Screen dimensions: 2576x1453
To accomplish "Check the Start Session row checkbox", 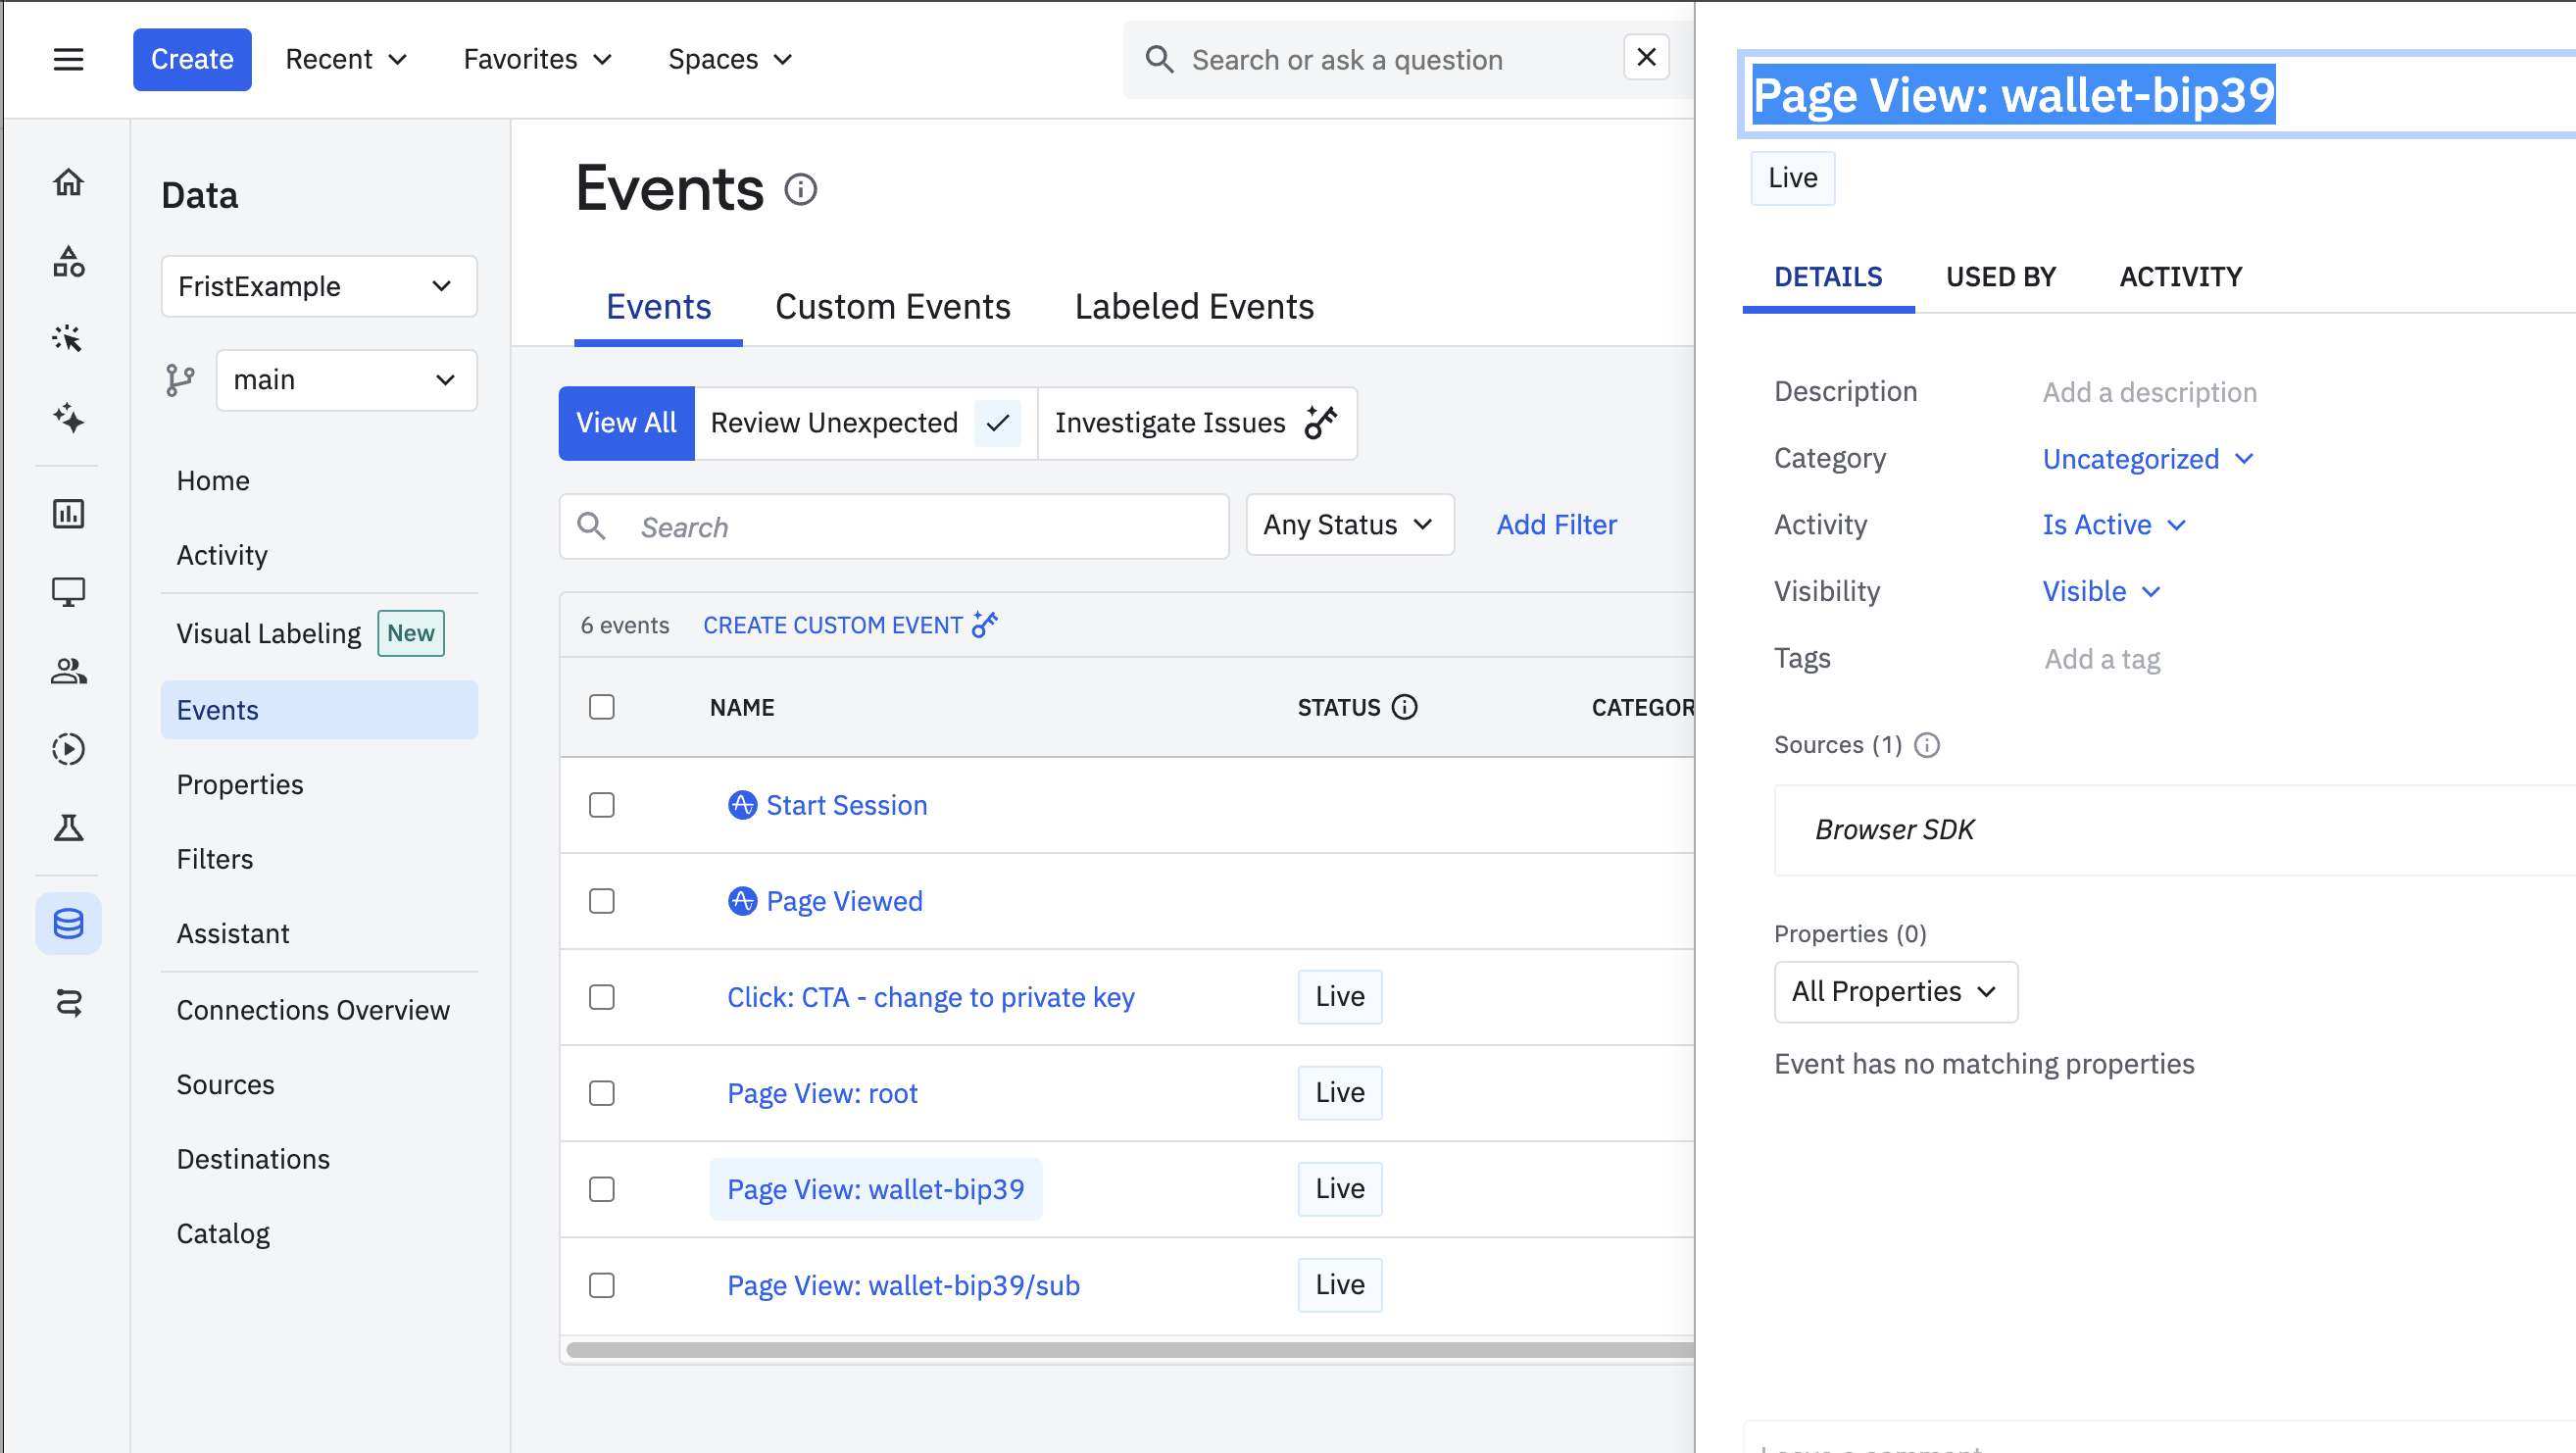I will pos(602,805).
